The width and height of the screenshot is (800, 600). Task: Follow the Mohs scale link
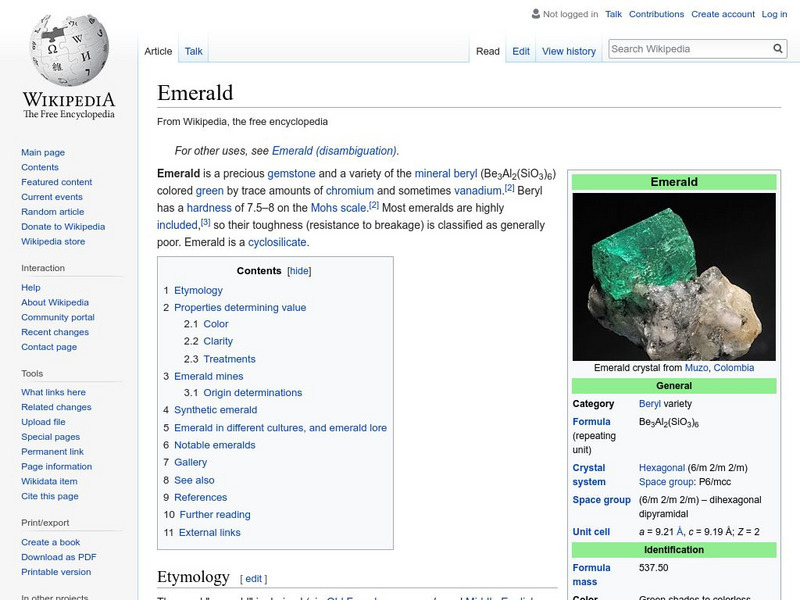coord(339,208)
